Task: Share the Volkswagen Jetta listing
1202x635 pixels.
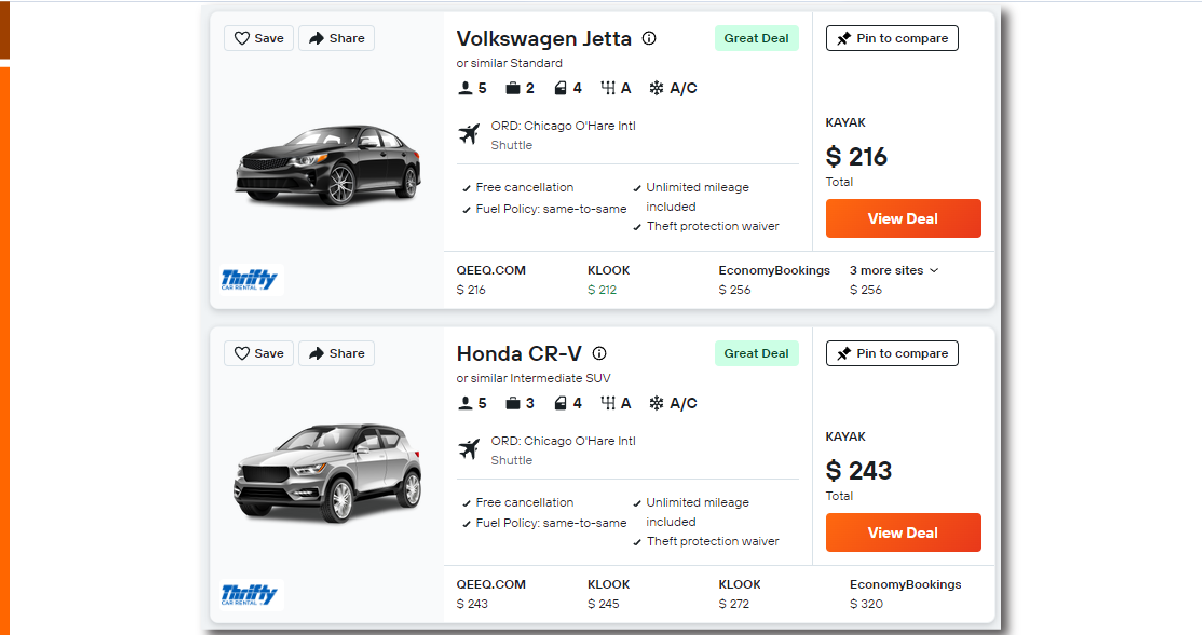Action: pyautogui.click(x=336, y=38)
